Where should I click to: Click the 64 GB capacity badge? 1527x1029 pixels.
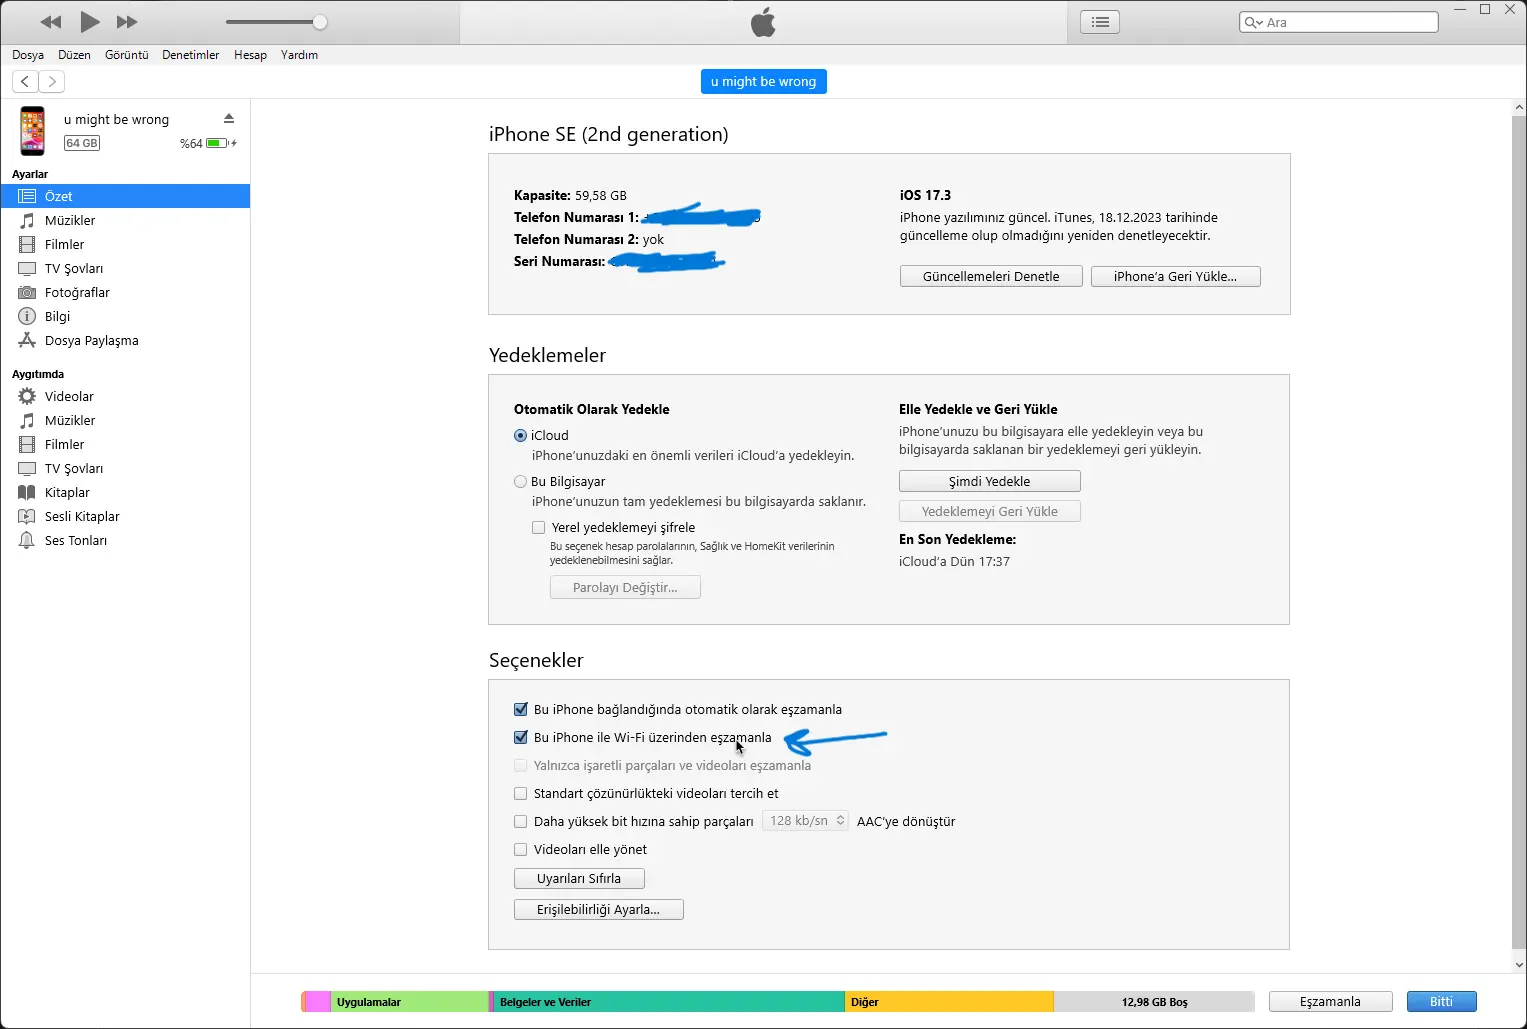pyautogui.click(x=82, y=143)
